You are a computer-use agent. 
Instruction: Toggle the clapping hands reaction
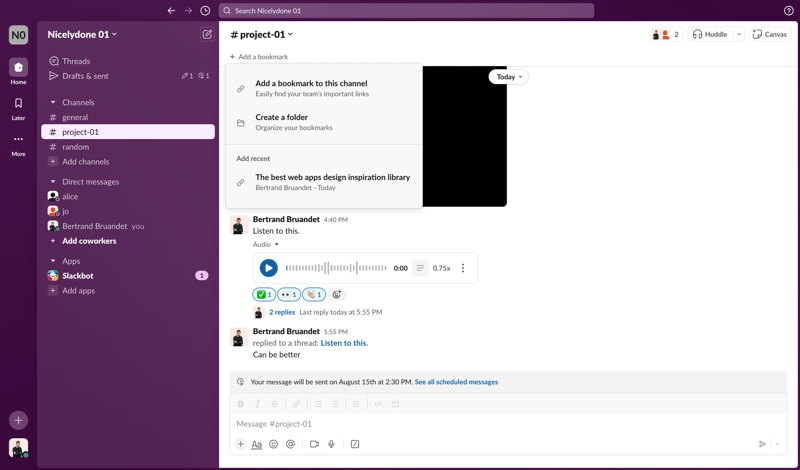point(314,294)
